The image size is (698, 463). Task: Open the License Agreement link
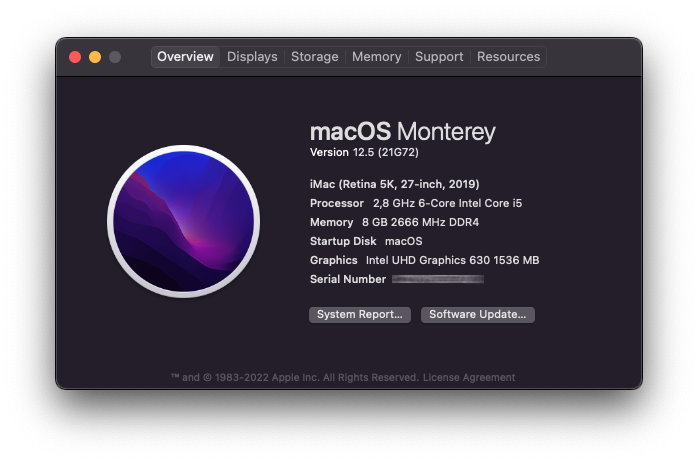[x=469, y=378]
